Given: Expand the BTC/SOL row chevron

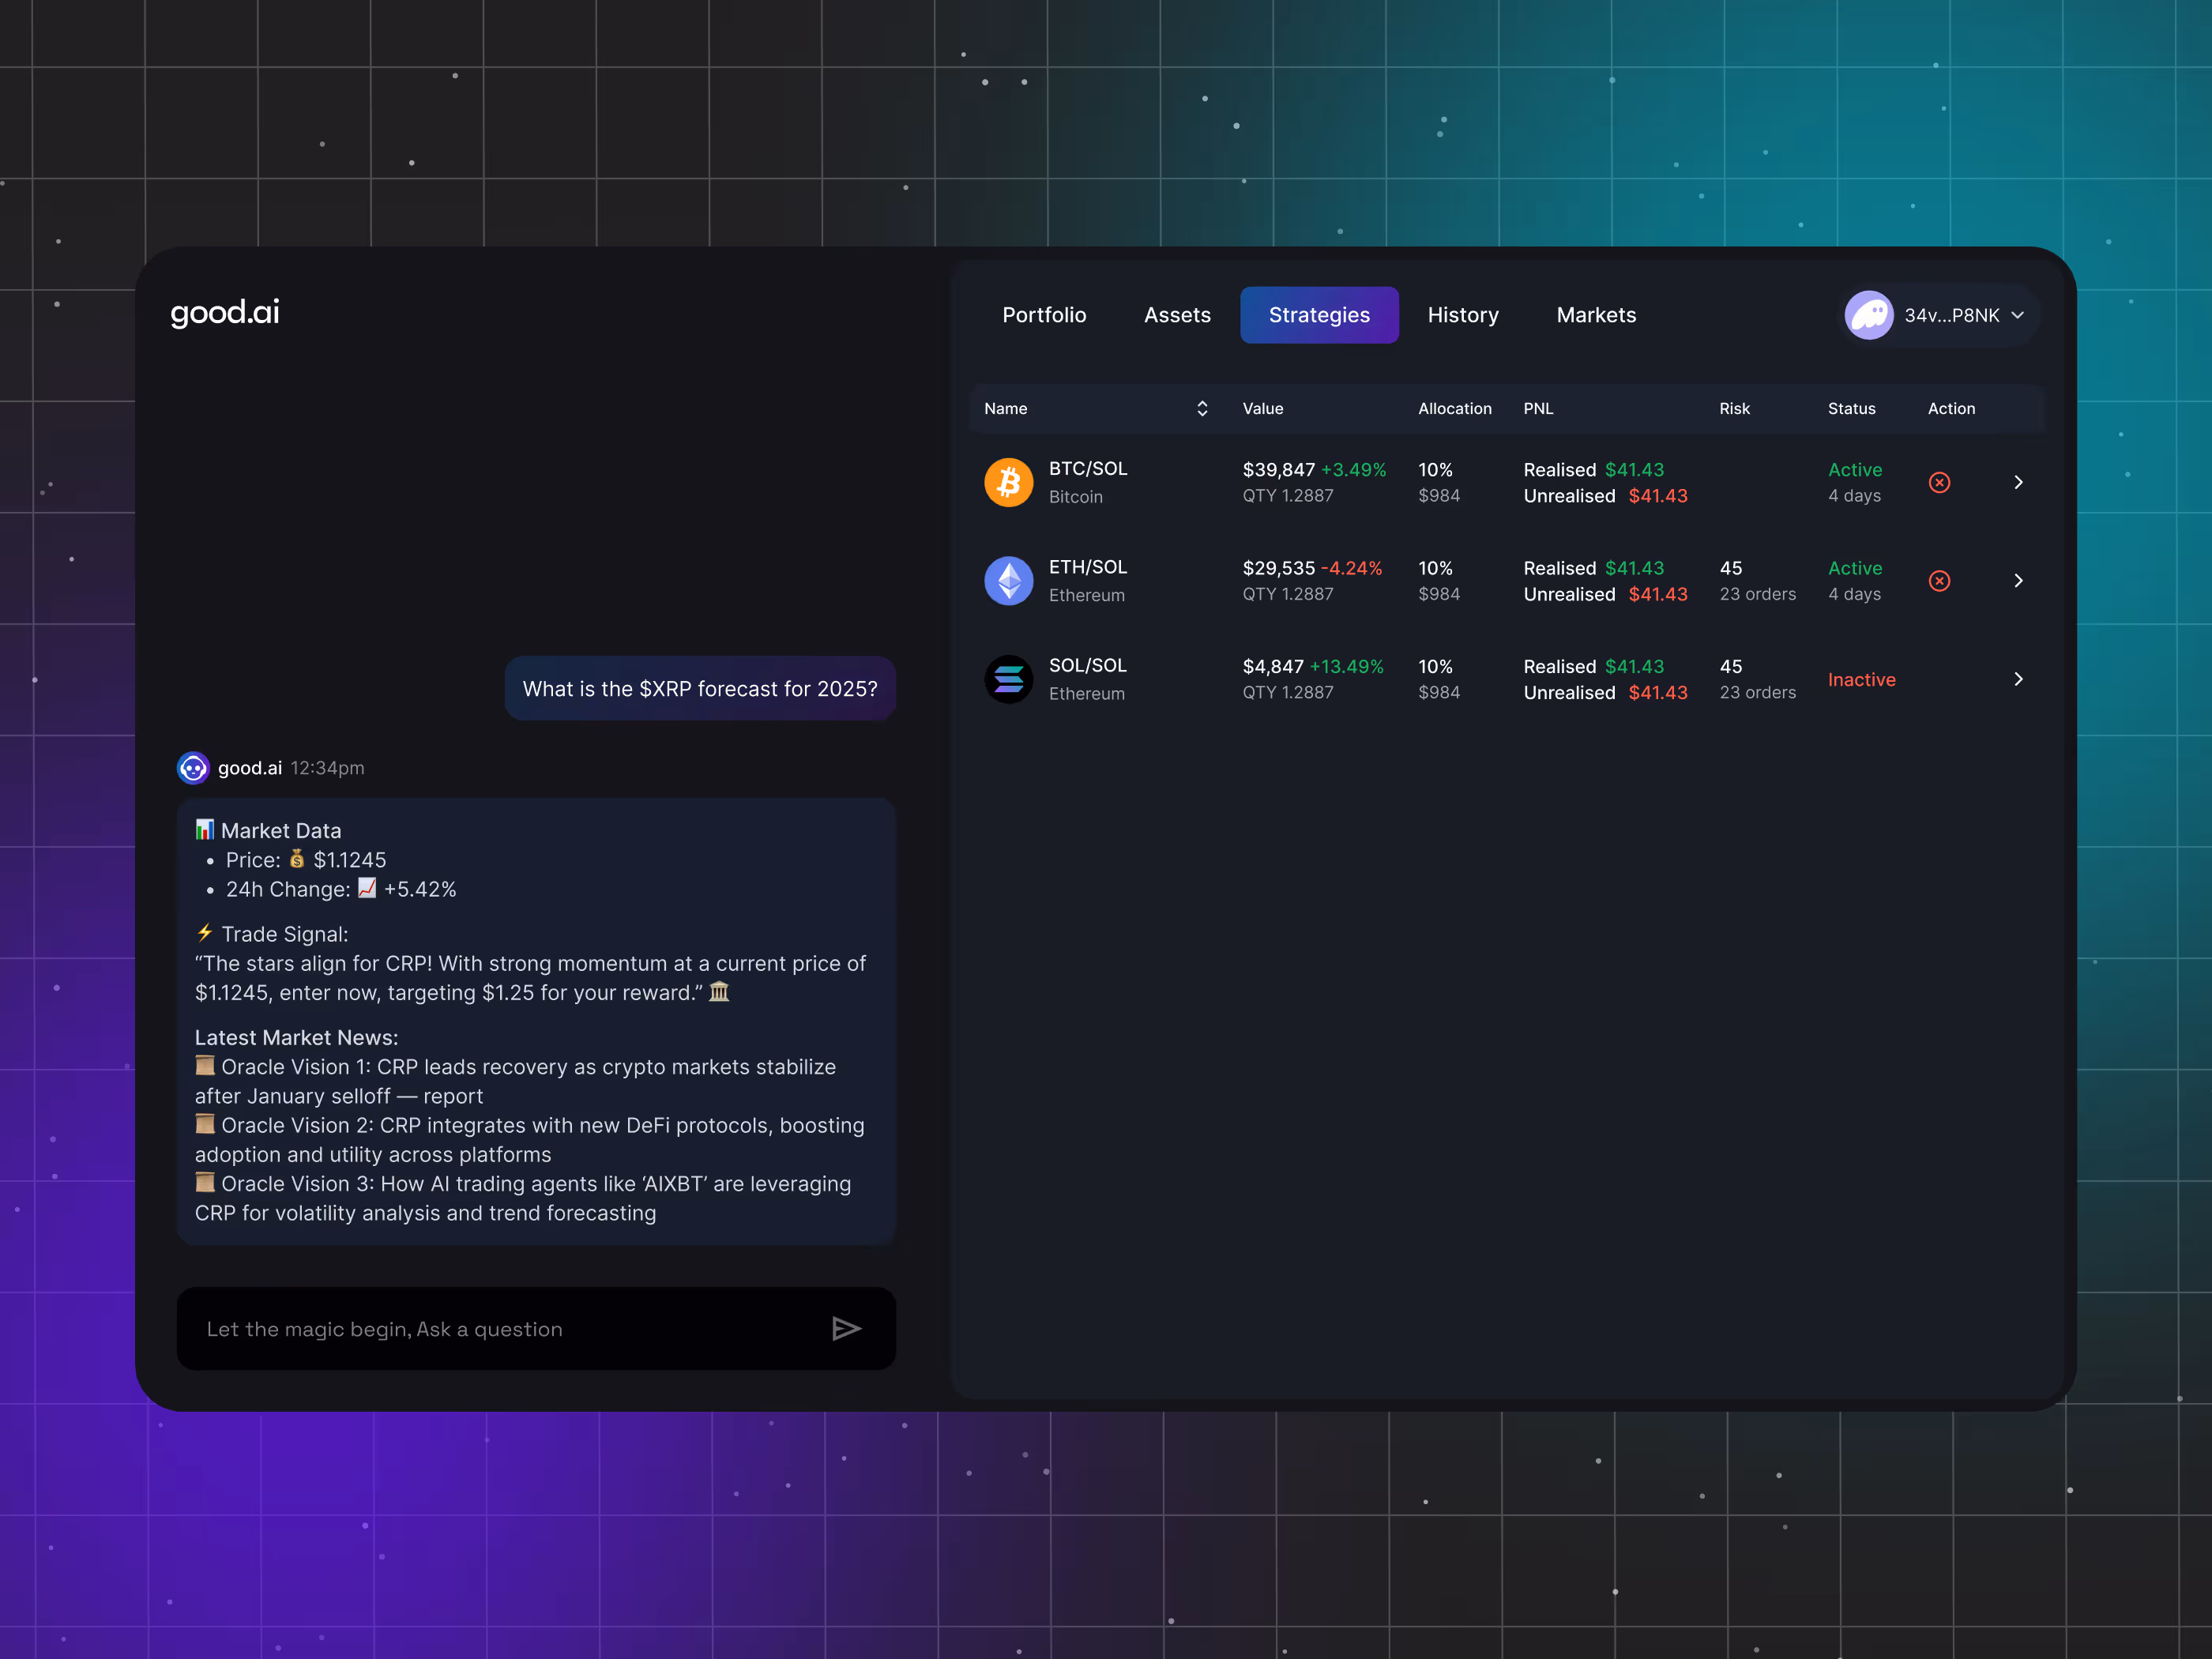Looking at the screenshot, I should 2018,482.
